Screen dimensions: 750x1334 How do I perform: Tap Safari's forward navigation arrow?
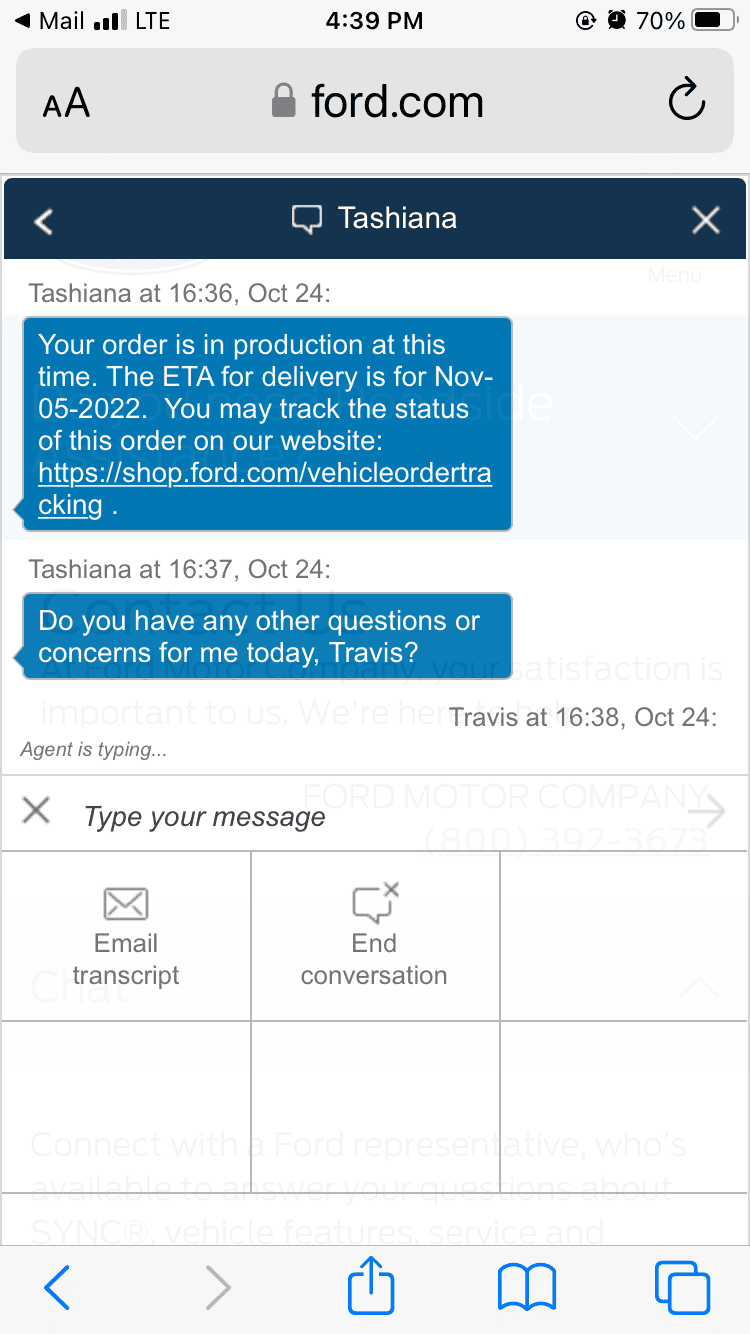point(217,1287)
